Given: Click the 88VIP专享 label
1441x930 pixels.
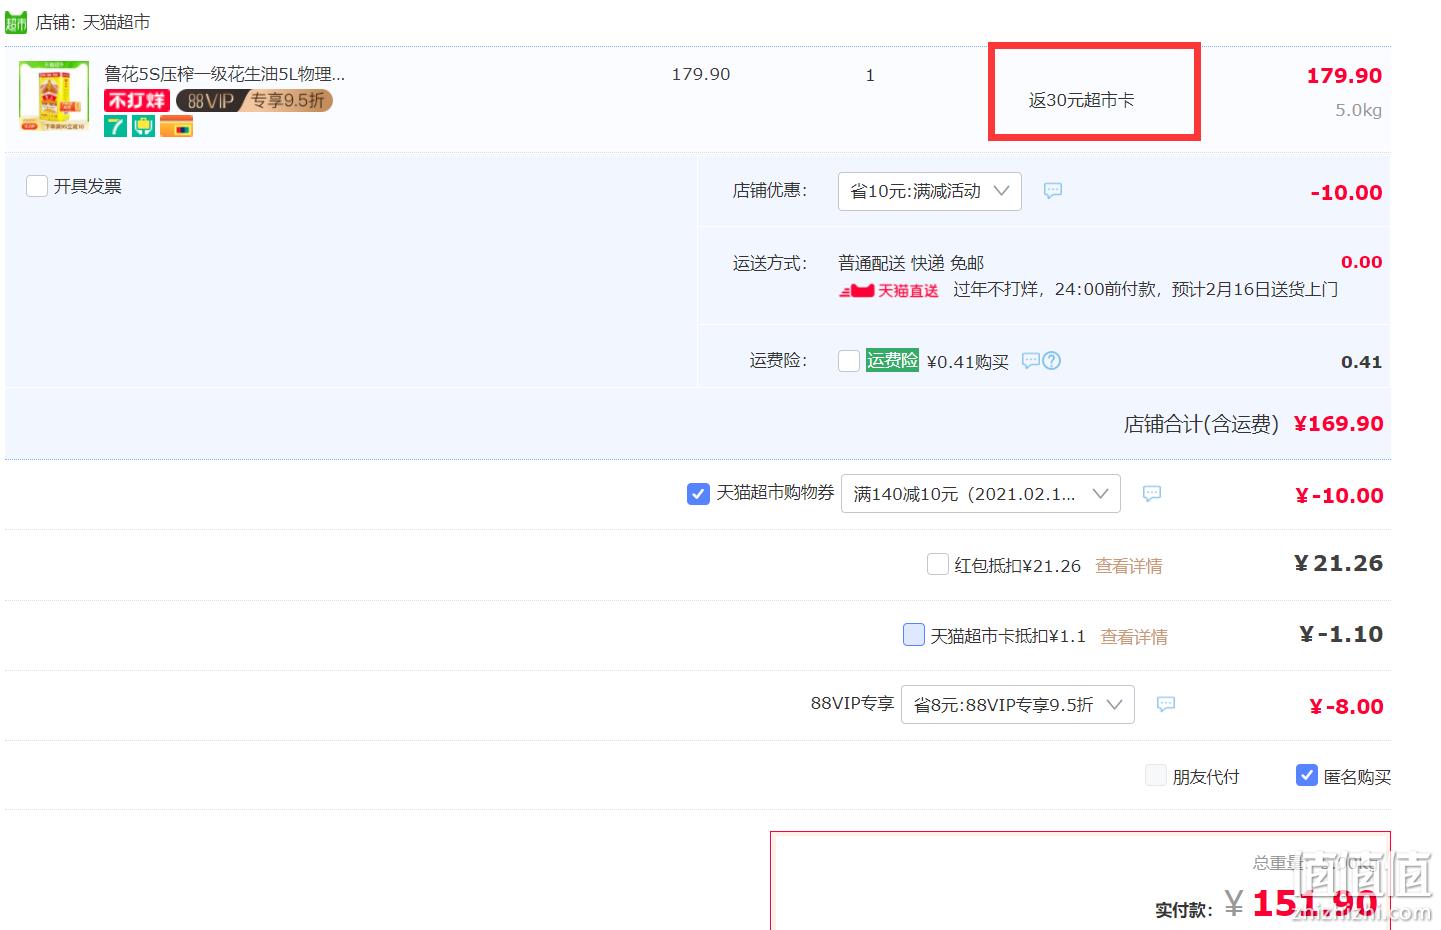Looking at the screenshot, I should click(x=852, y=704).
